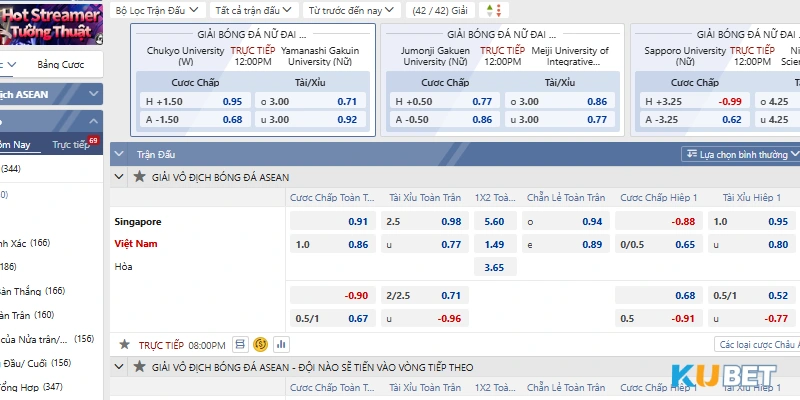Click the star icon beside GIẢI VÔ ĐỊCH BÓNG ĐÁ ASEAN
Viewport: 800px width, 400px height.
pyautogui.click(x=139, y=177)
